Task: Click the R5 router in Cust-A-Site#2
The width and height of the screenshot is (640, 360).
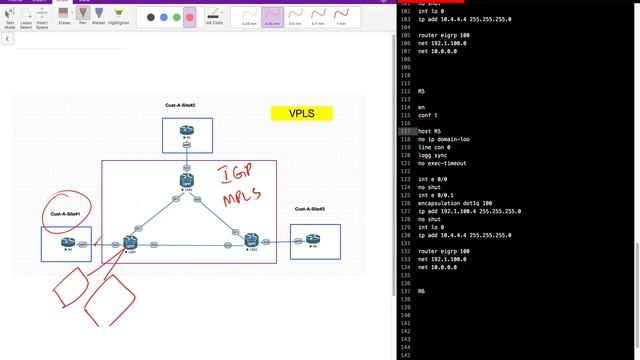Action: (187, 131)
